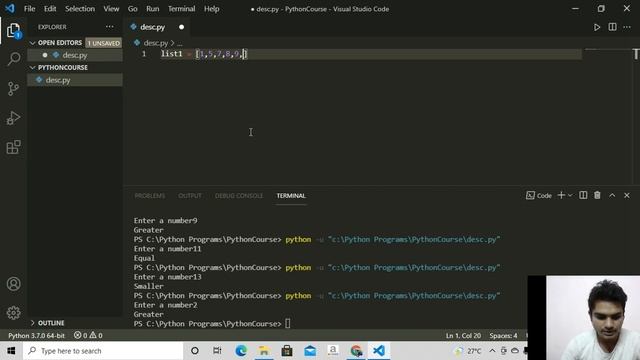This screenshot has width=640, height=360.
Task: Click the editor vertical scrollbar
Action: tap(636, 118)
